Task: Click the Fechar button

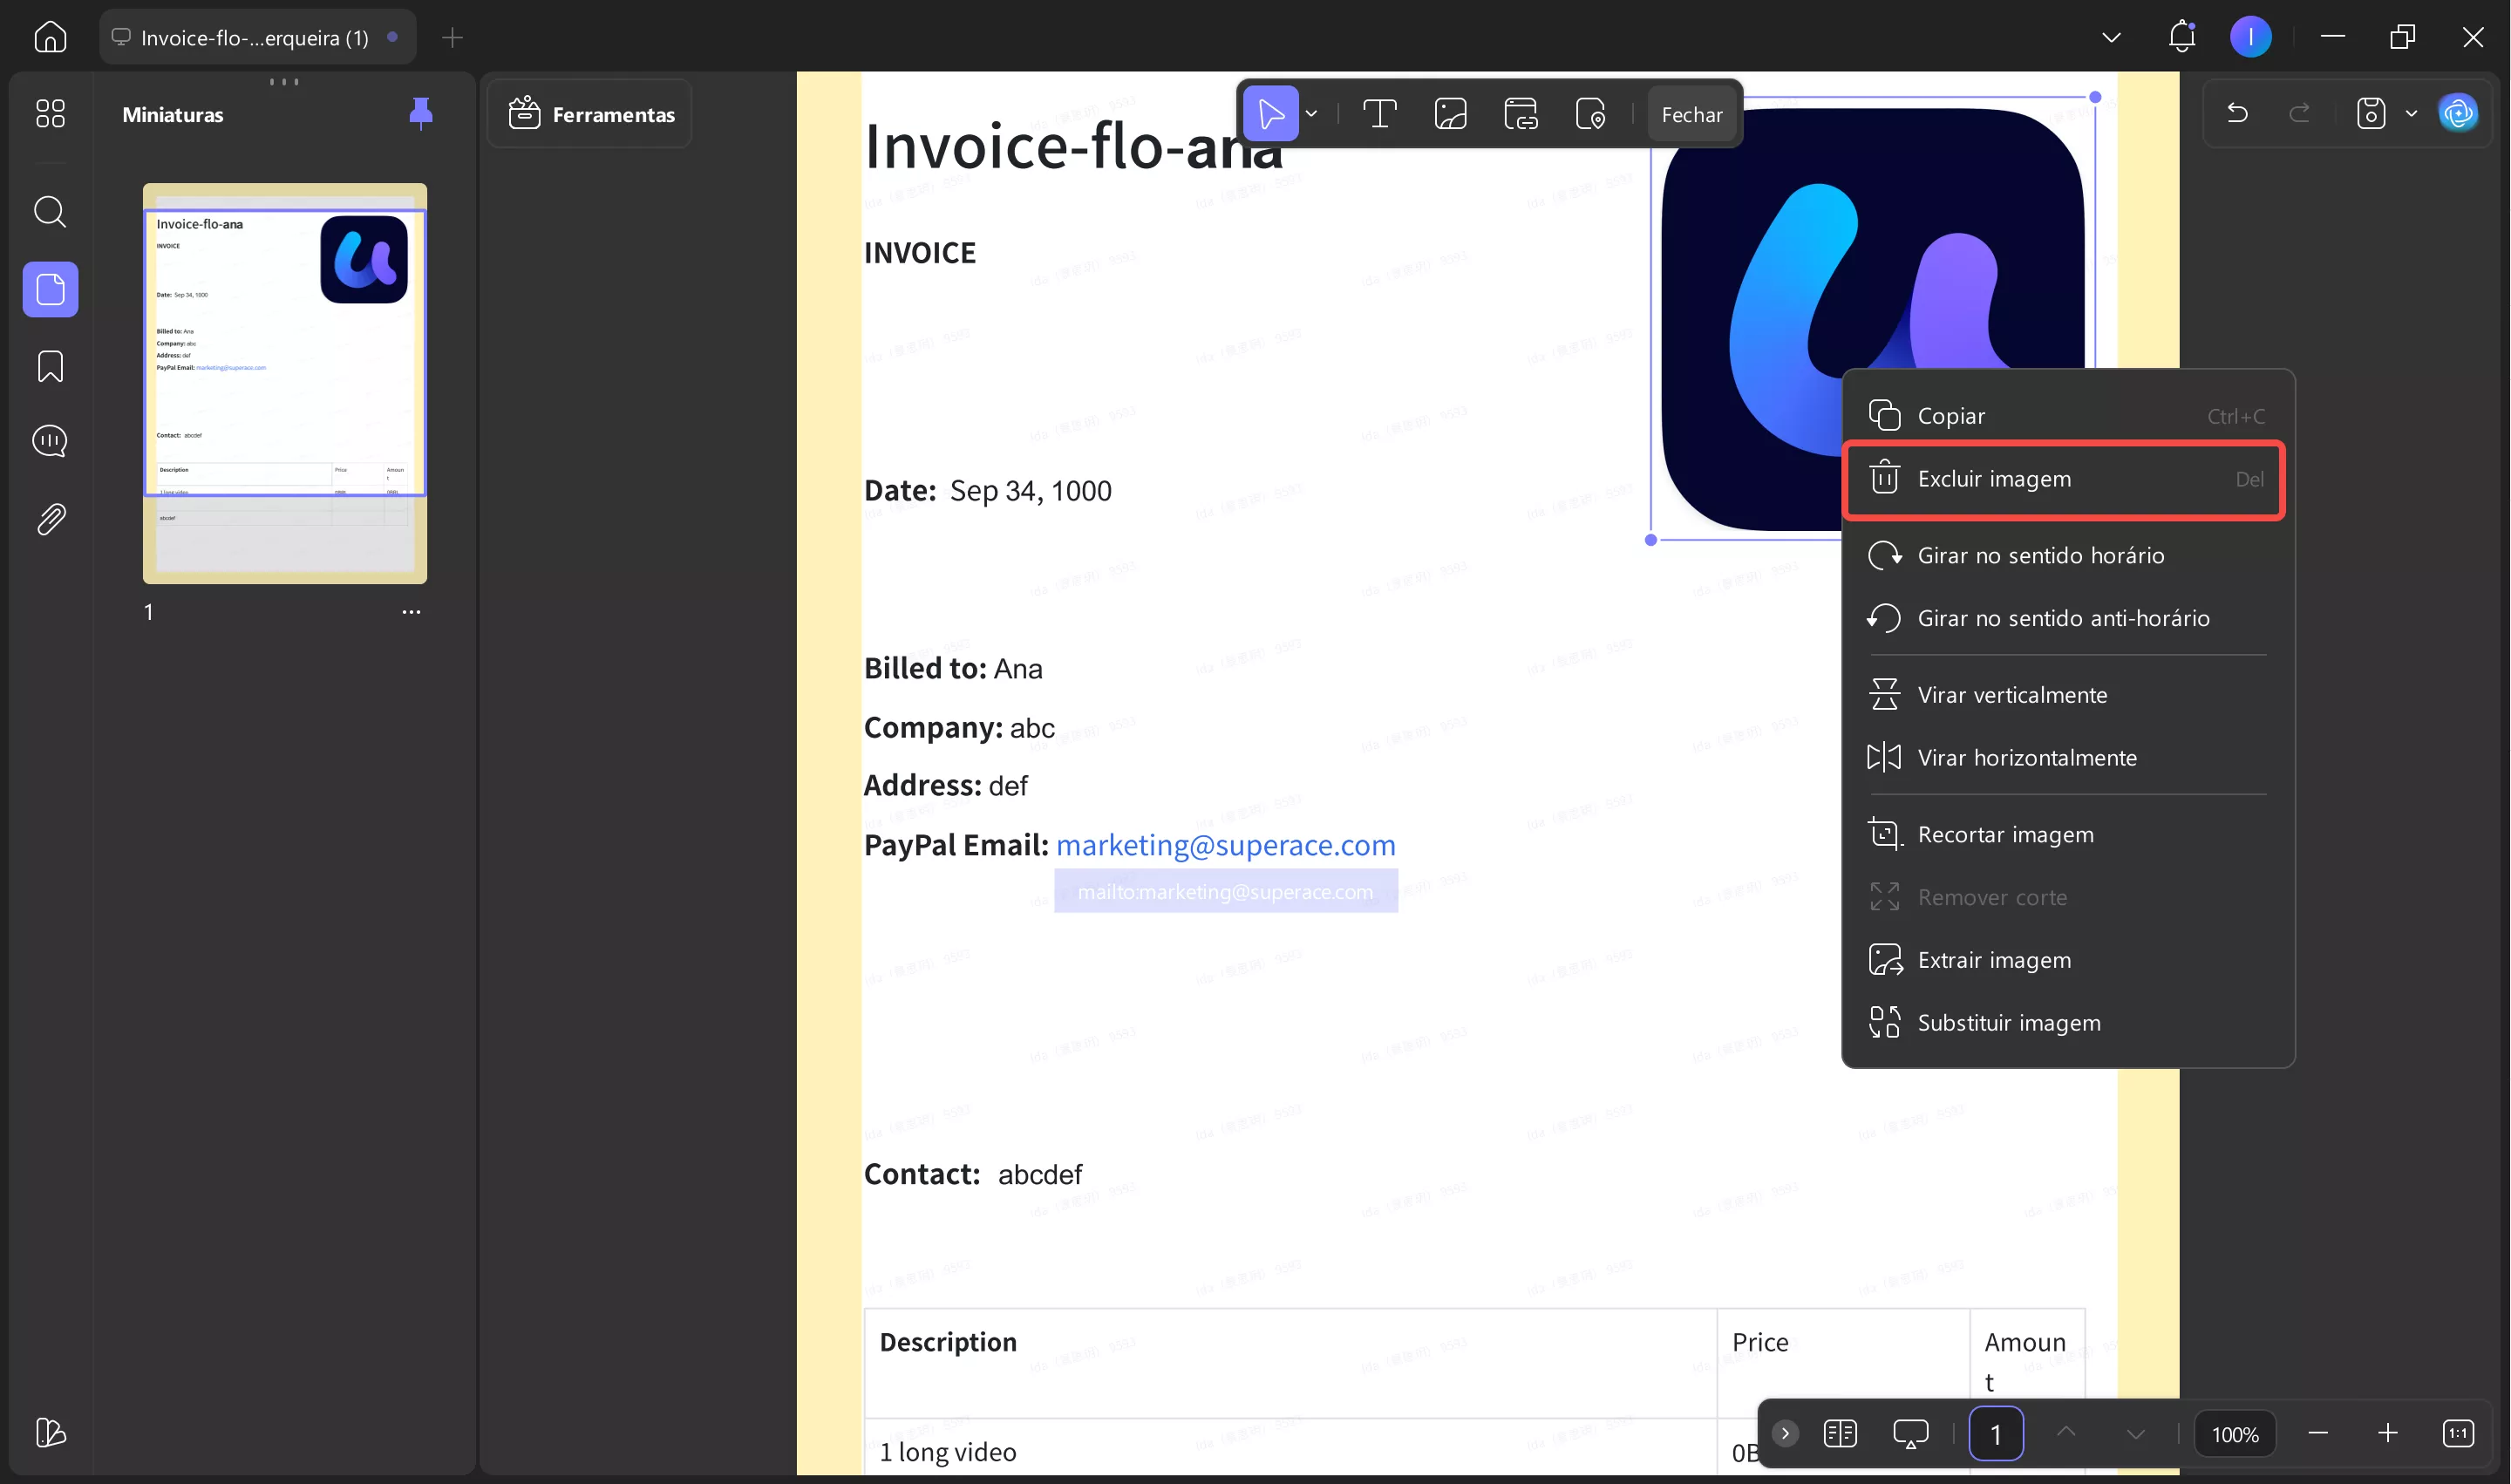Action: click(x=1691, y=115)
